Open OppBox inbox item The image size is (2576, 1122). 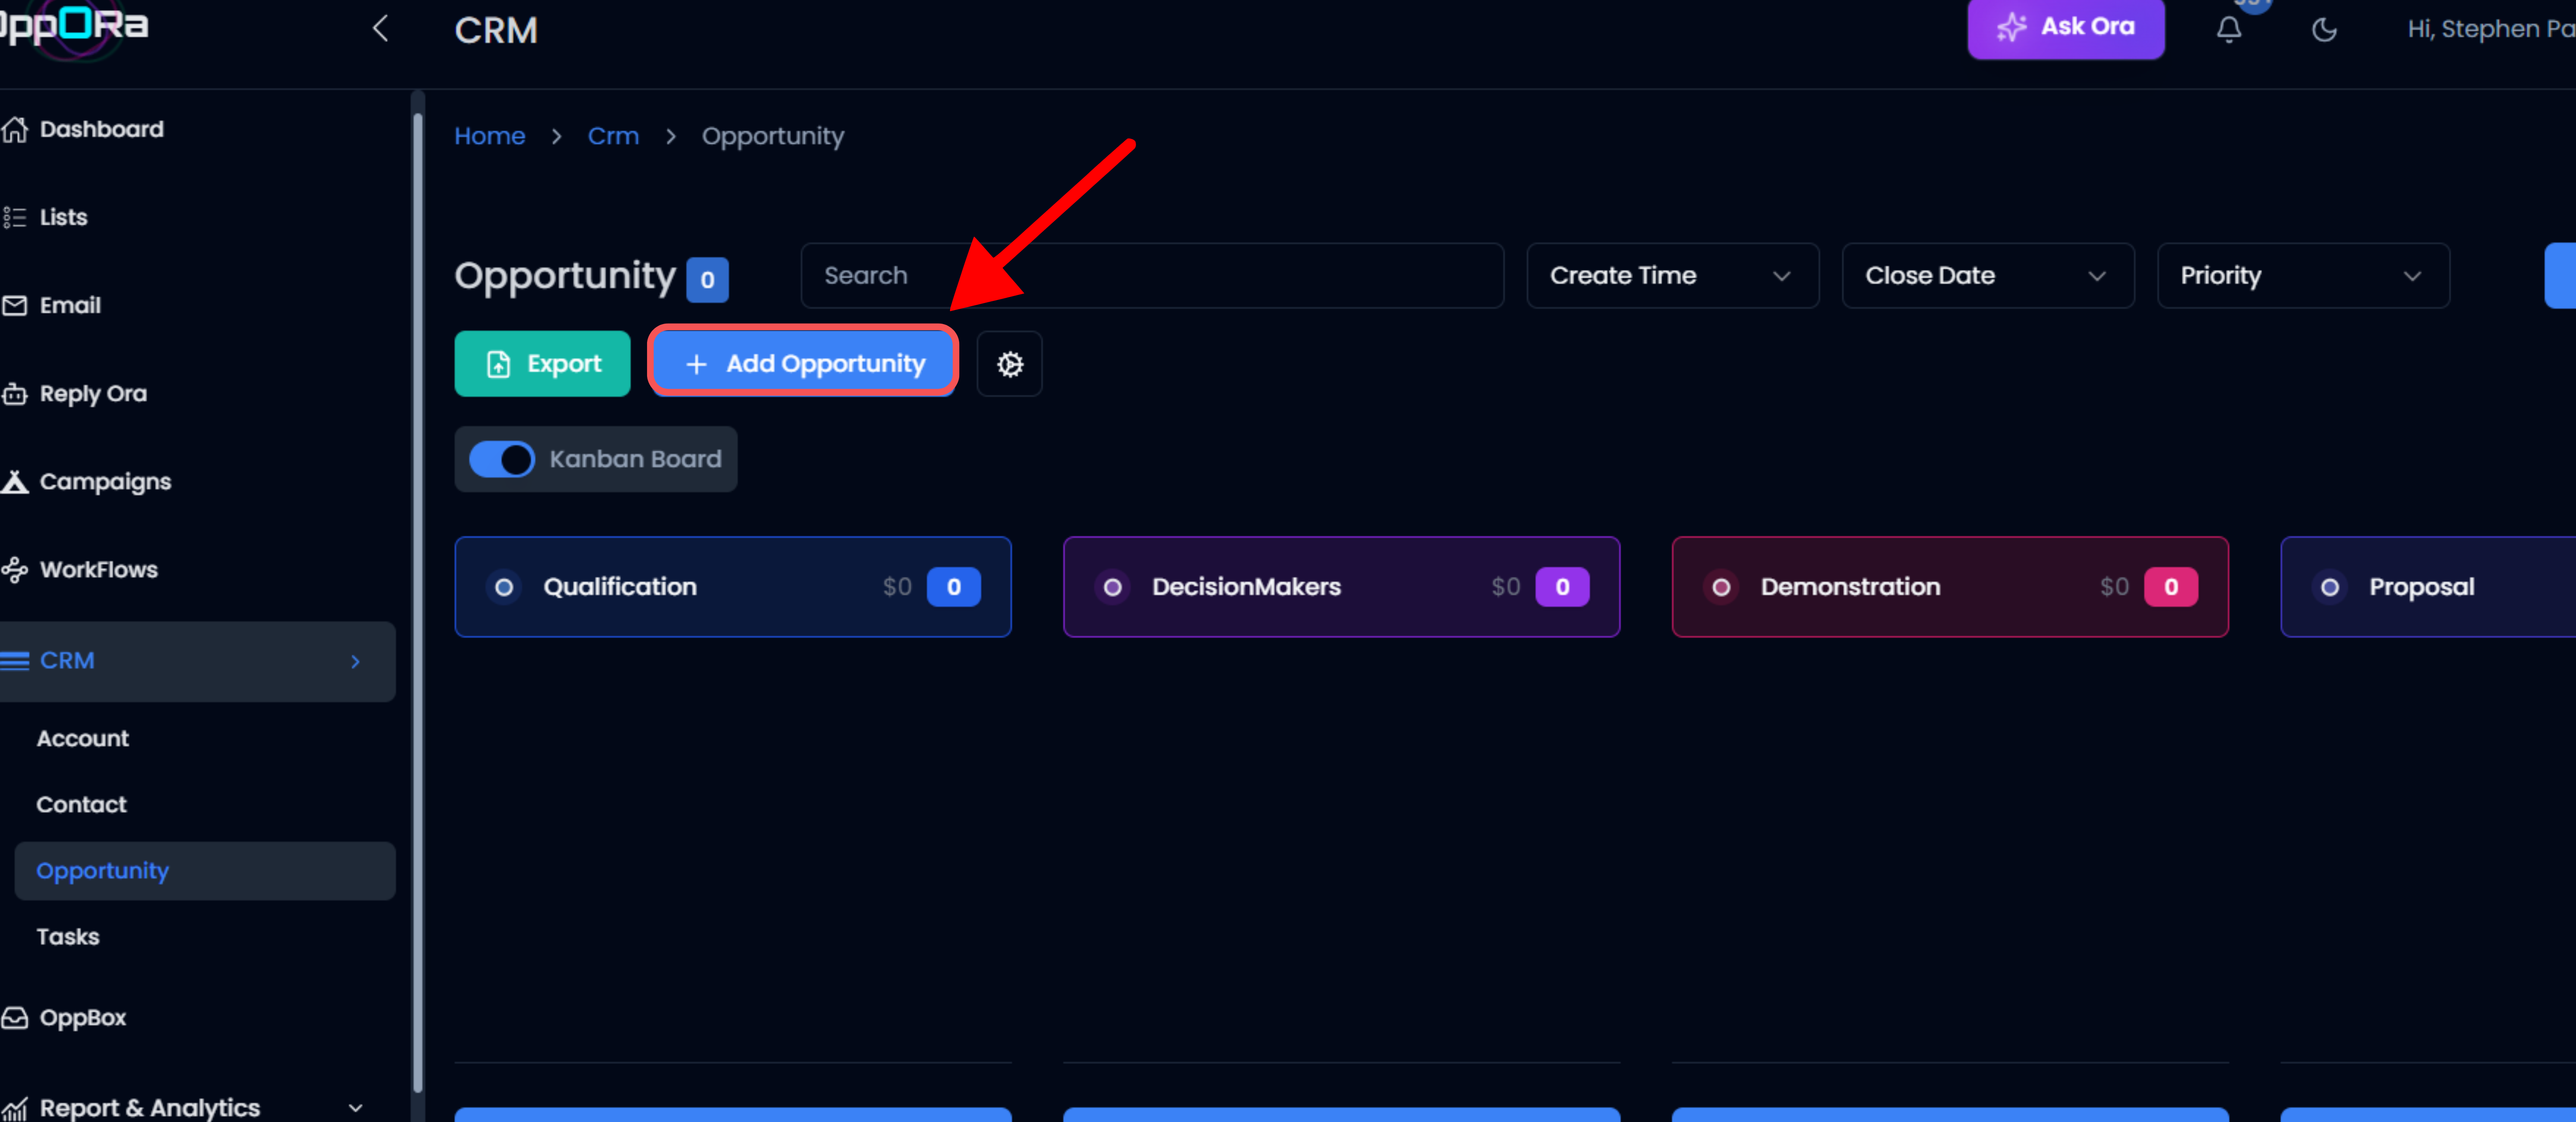[82, 1017]
